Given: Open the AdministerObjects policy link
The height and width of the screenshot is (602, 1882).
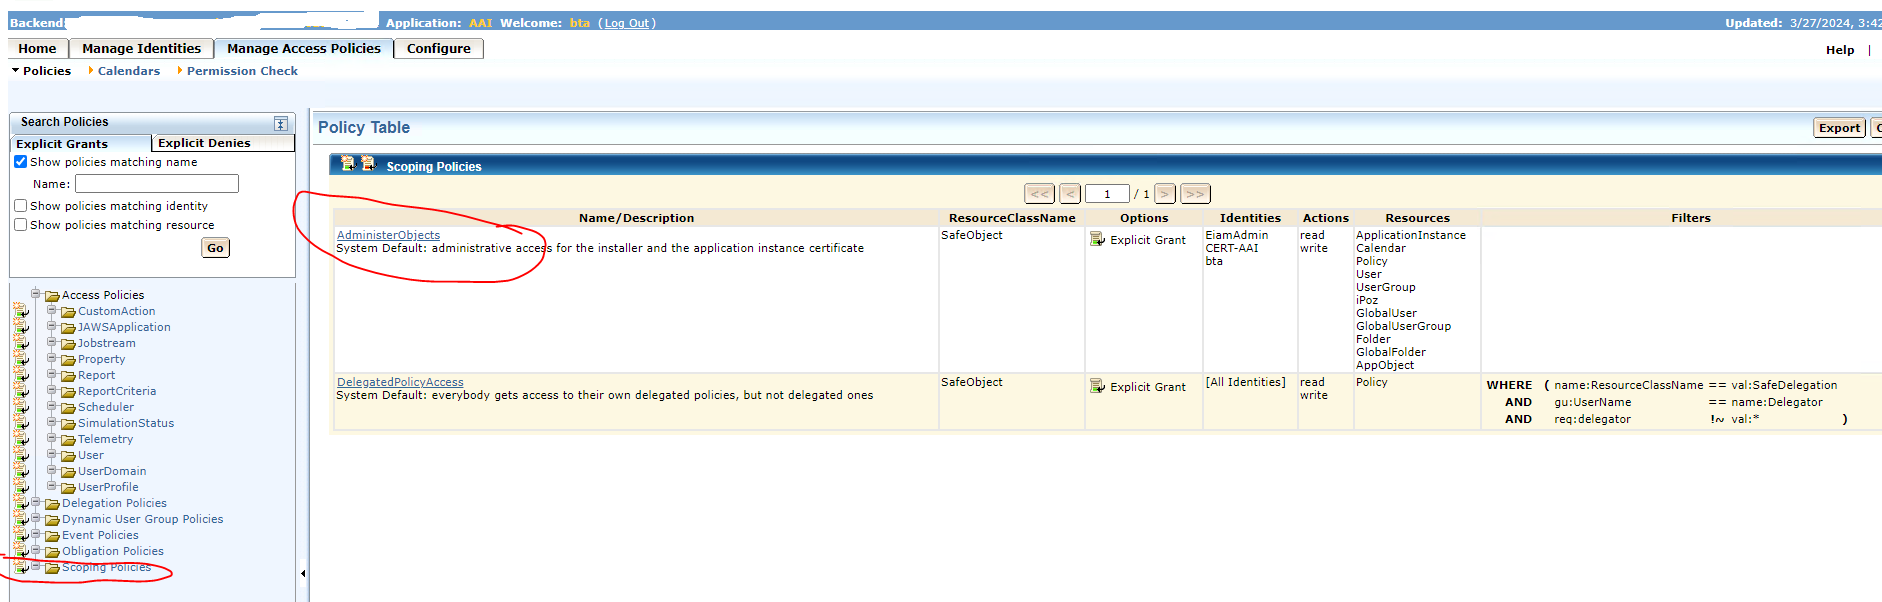Looking at the screenshot, I should point(388,235).
